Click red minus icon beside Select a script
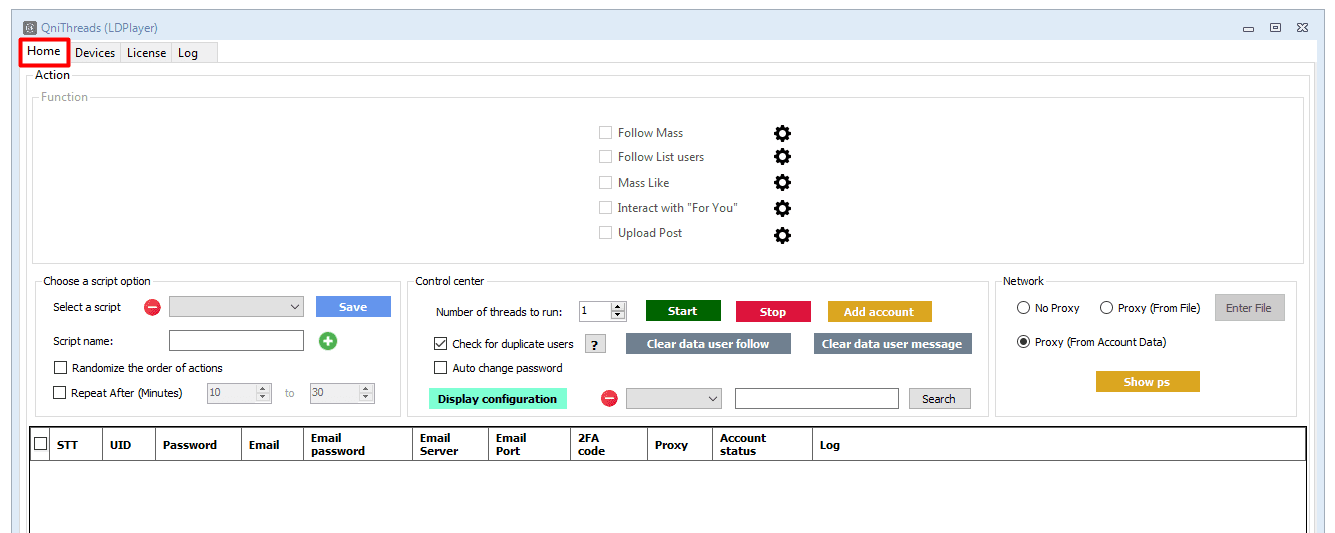This screenshot has width=1335, height=533. pyautogui.click(x=152, y=307)
